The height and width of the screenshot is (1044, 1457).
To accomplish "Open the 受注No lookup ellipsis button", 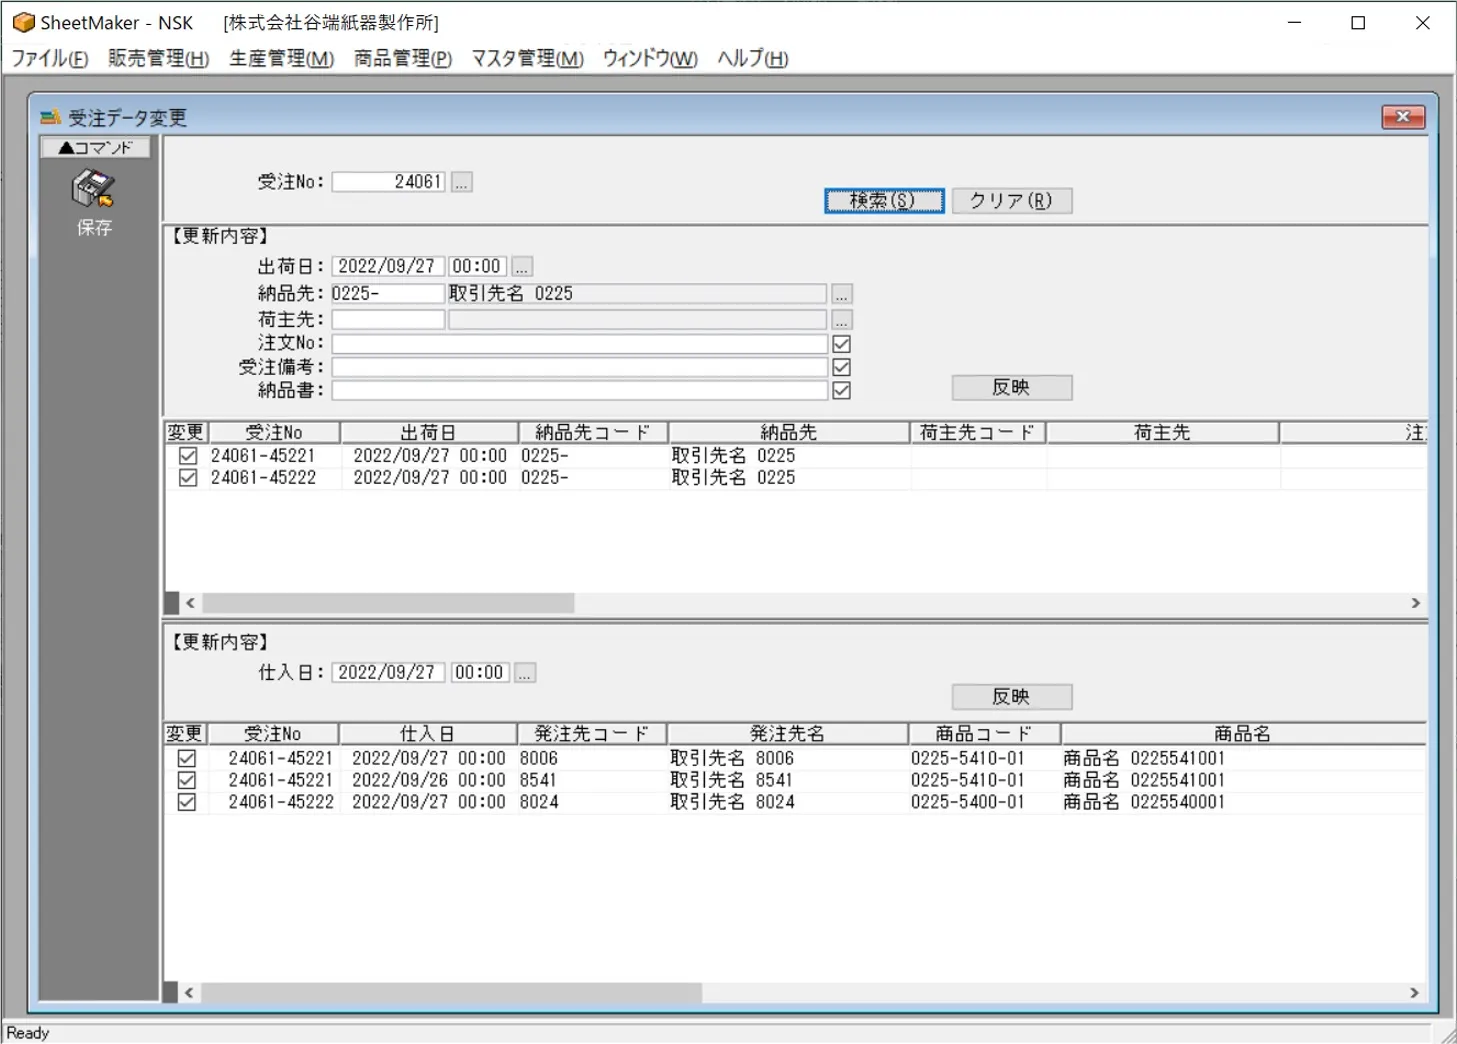I will pyautogui.click(x=461, y=182).
